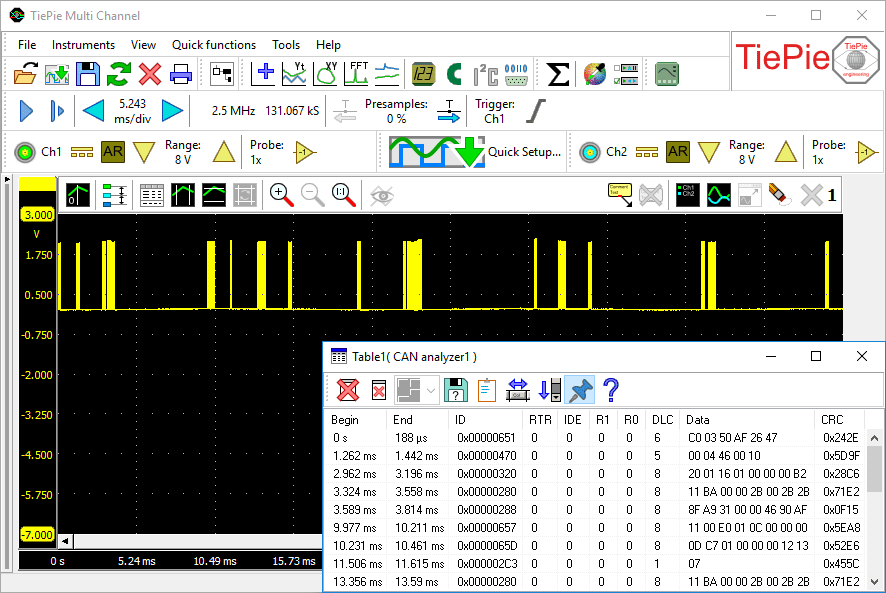886x593 pixels.
Task: Click the color settings wheel icon
Action: click(595, 74)
